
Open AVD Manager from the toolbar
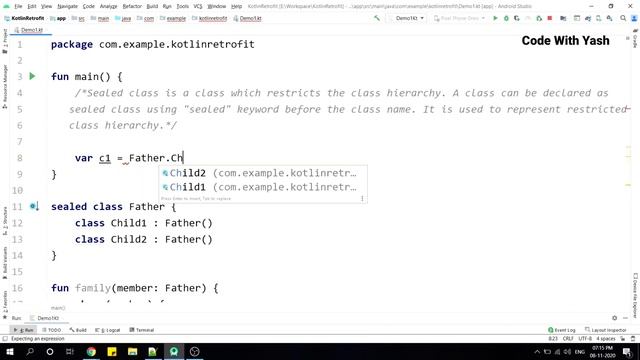point(598,18)
